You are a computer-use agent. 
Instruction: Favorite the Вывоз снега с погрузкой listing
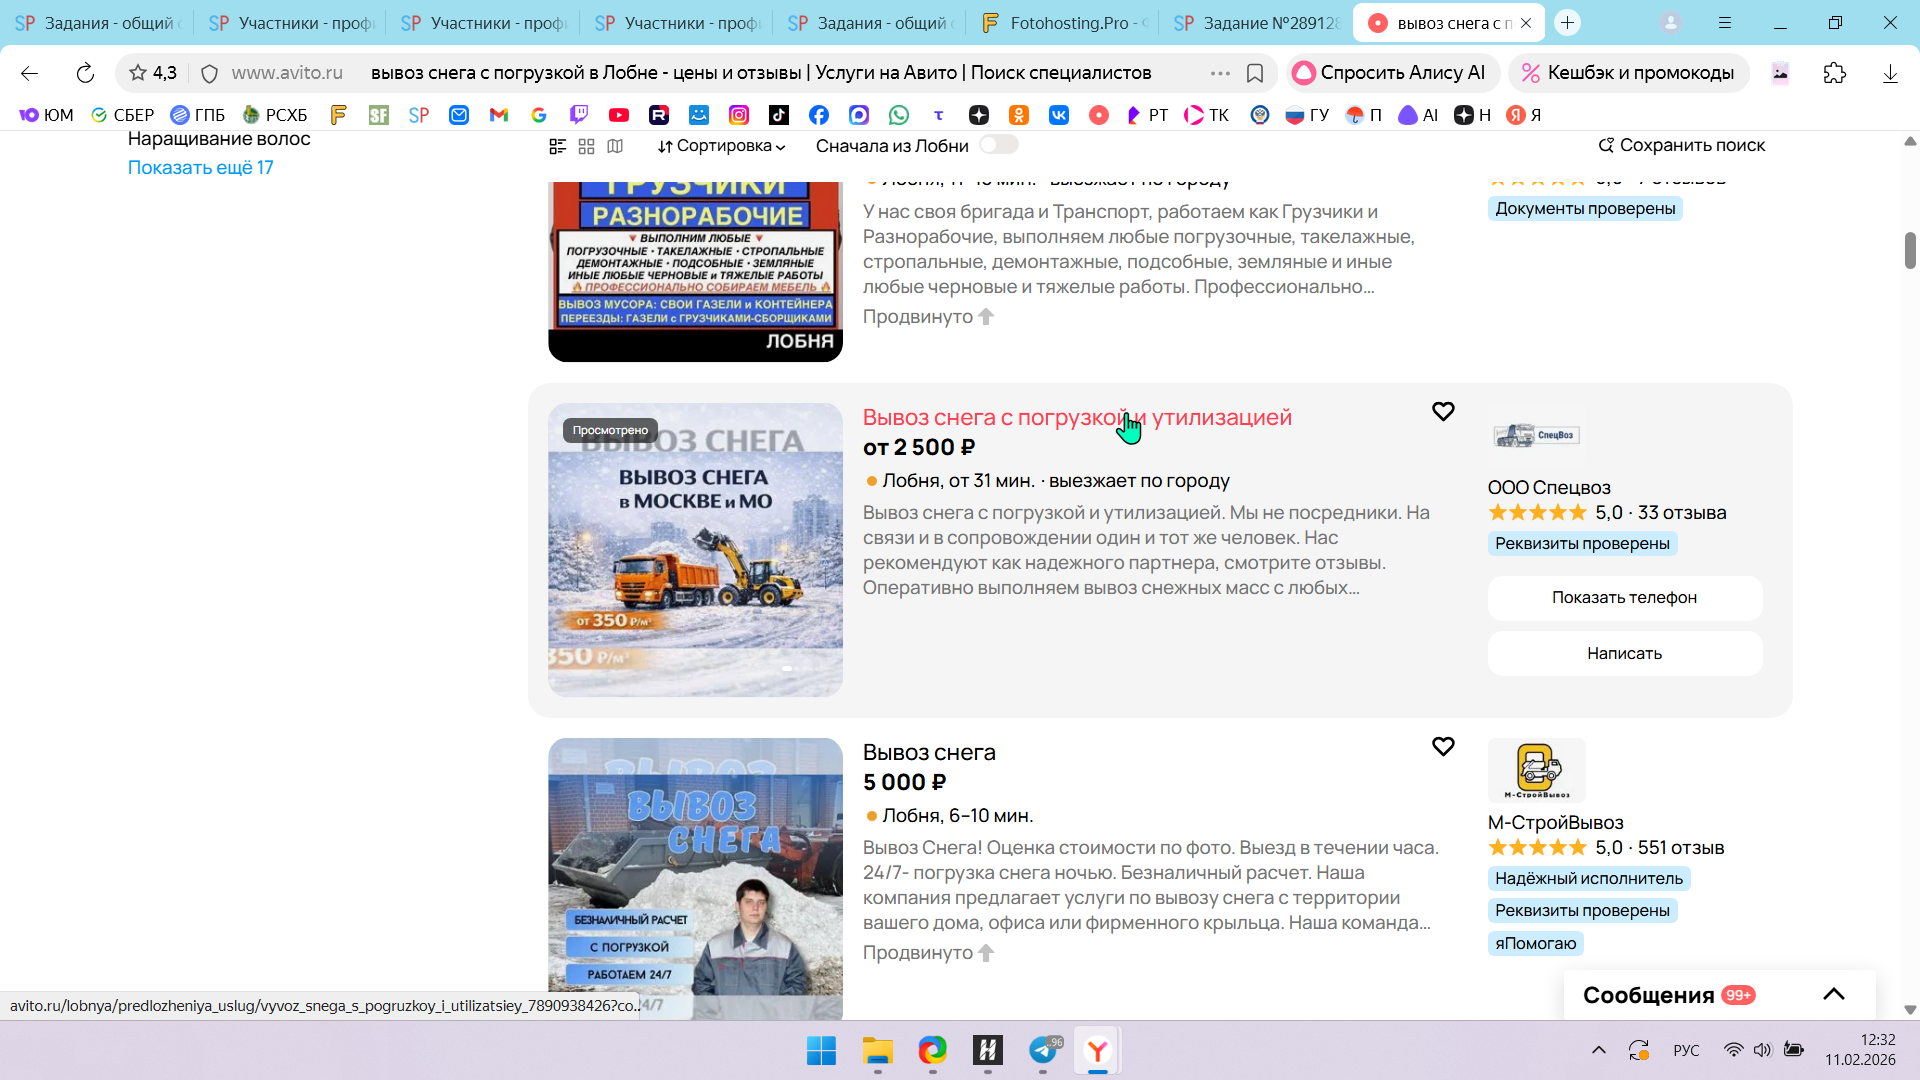pyautogui.click(x=1443, y=412)
